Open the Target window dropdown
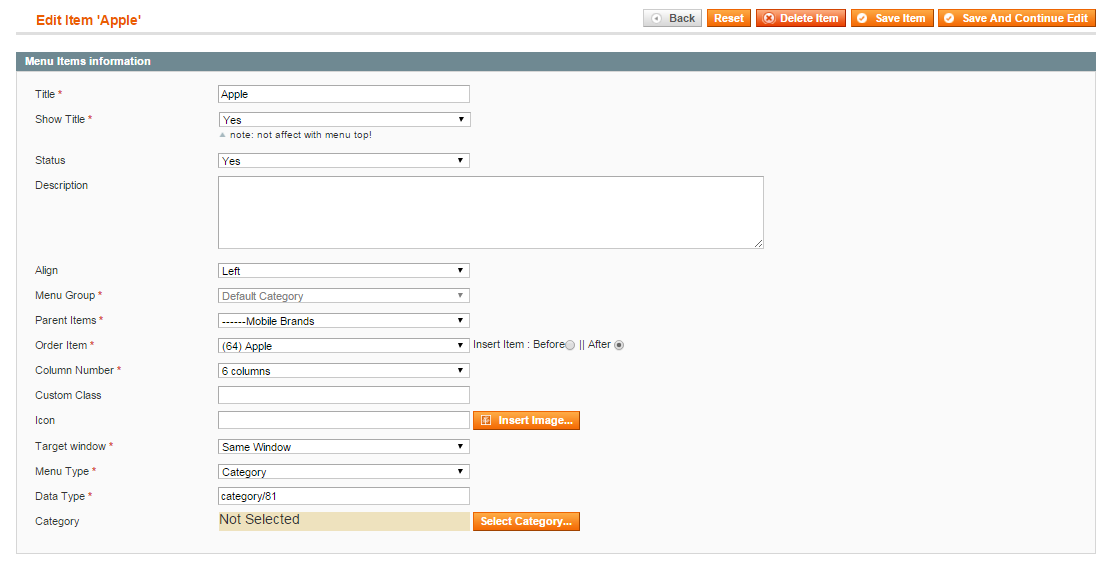 [344, 447]
